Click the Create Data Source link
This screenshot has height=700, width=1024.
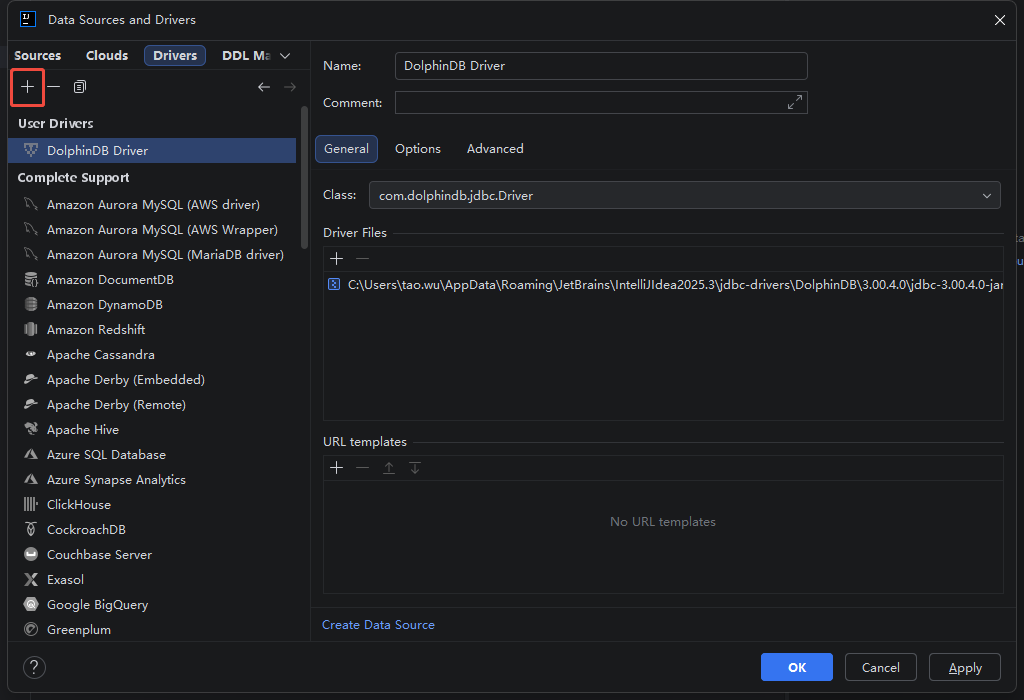[378, 625]
